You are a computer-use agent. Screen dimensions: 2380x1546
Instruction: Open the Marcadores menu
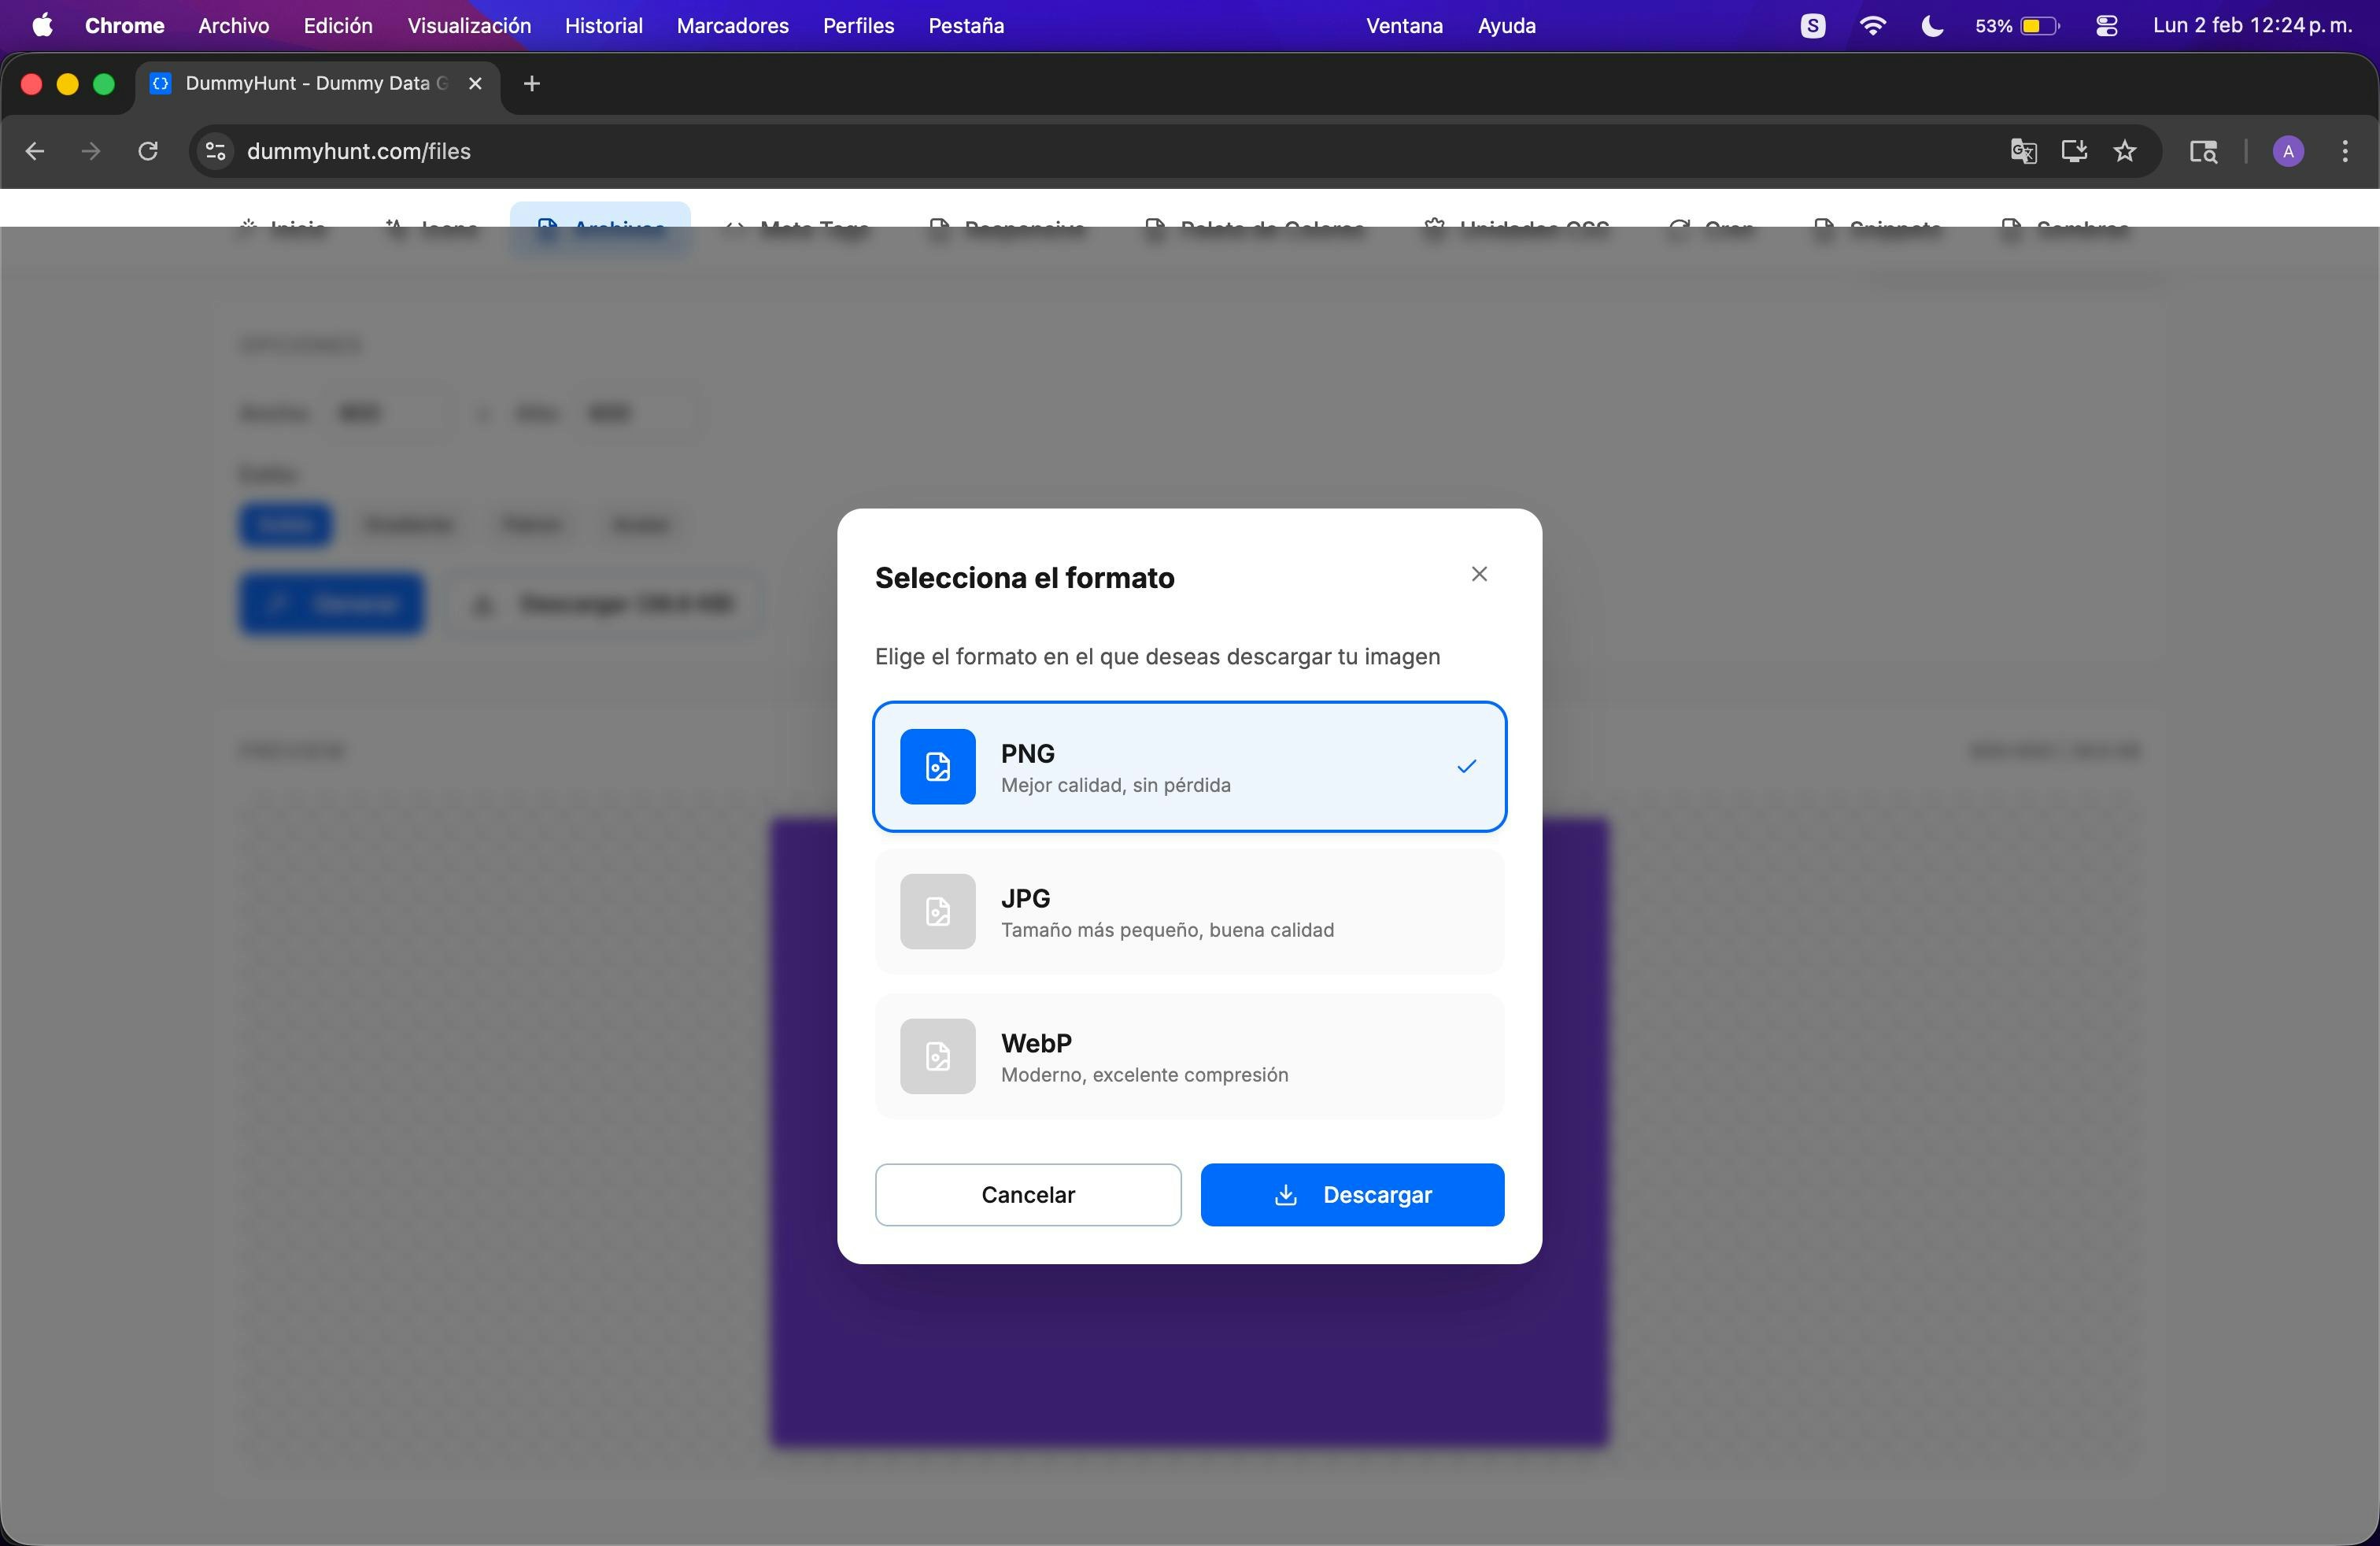pos(732,26)
